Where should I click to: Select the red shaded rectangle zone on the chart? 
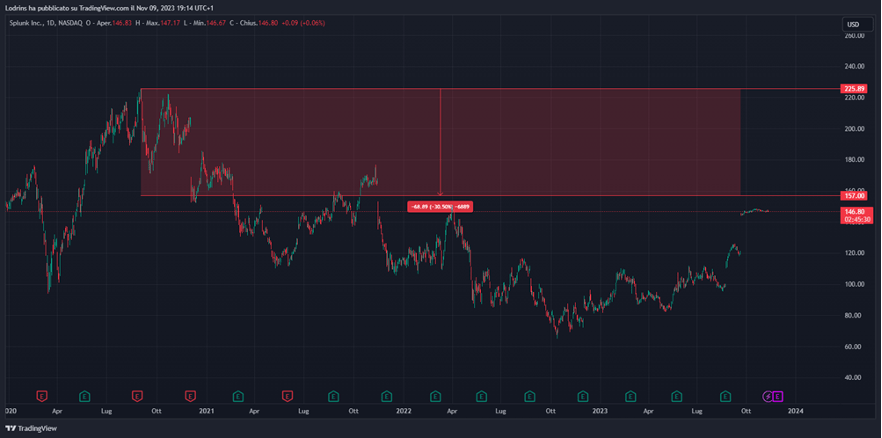(300, 140)
